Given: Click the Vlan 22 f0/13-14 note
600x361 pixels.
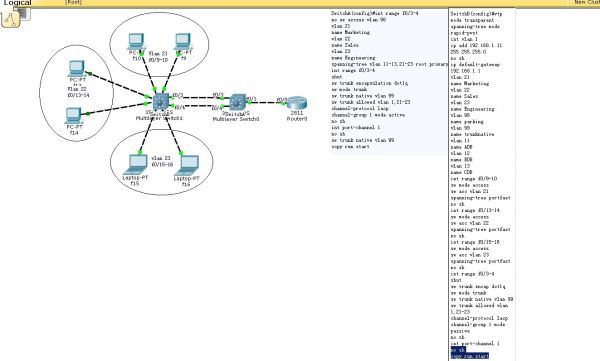Looking at the screenshot, I should (78, 92).
